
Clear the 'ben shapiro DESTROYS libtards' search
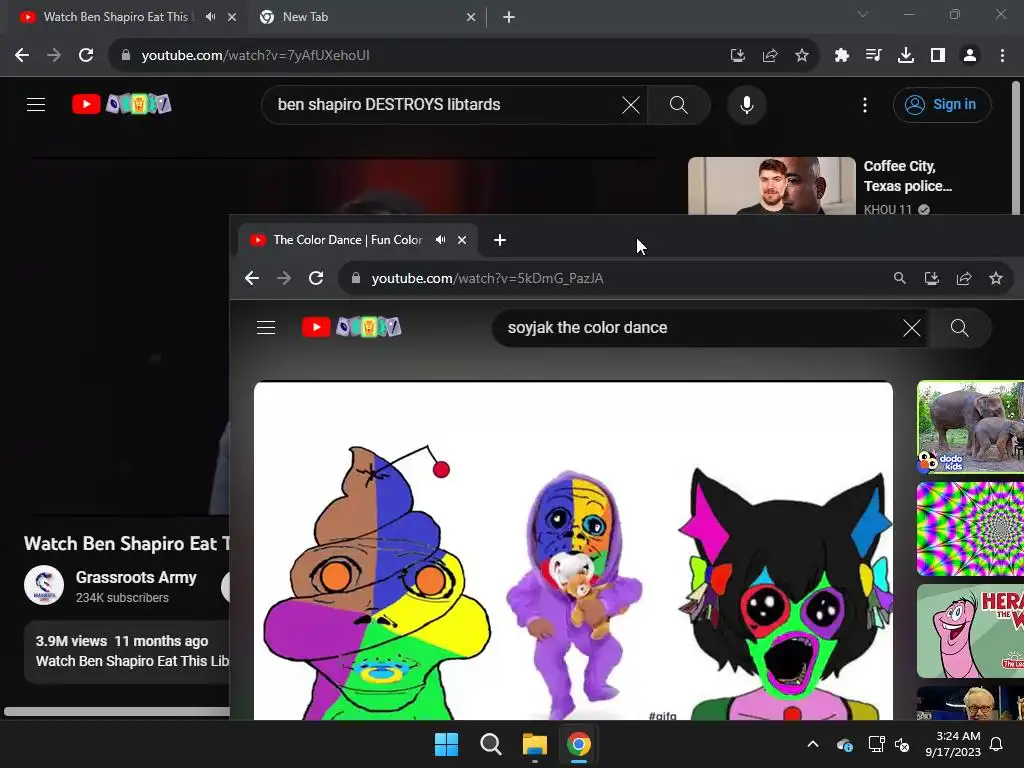point(631,104)
